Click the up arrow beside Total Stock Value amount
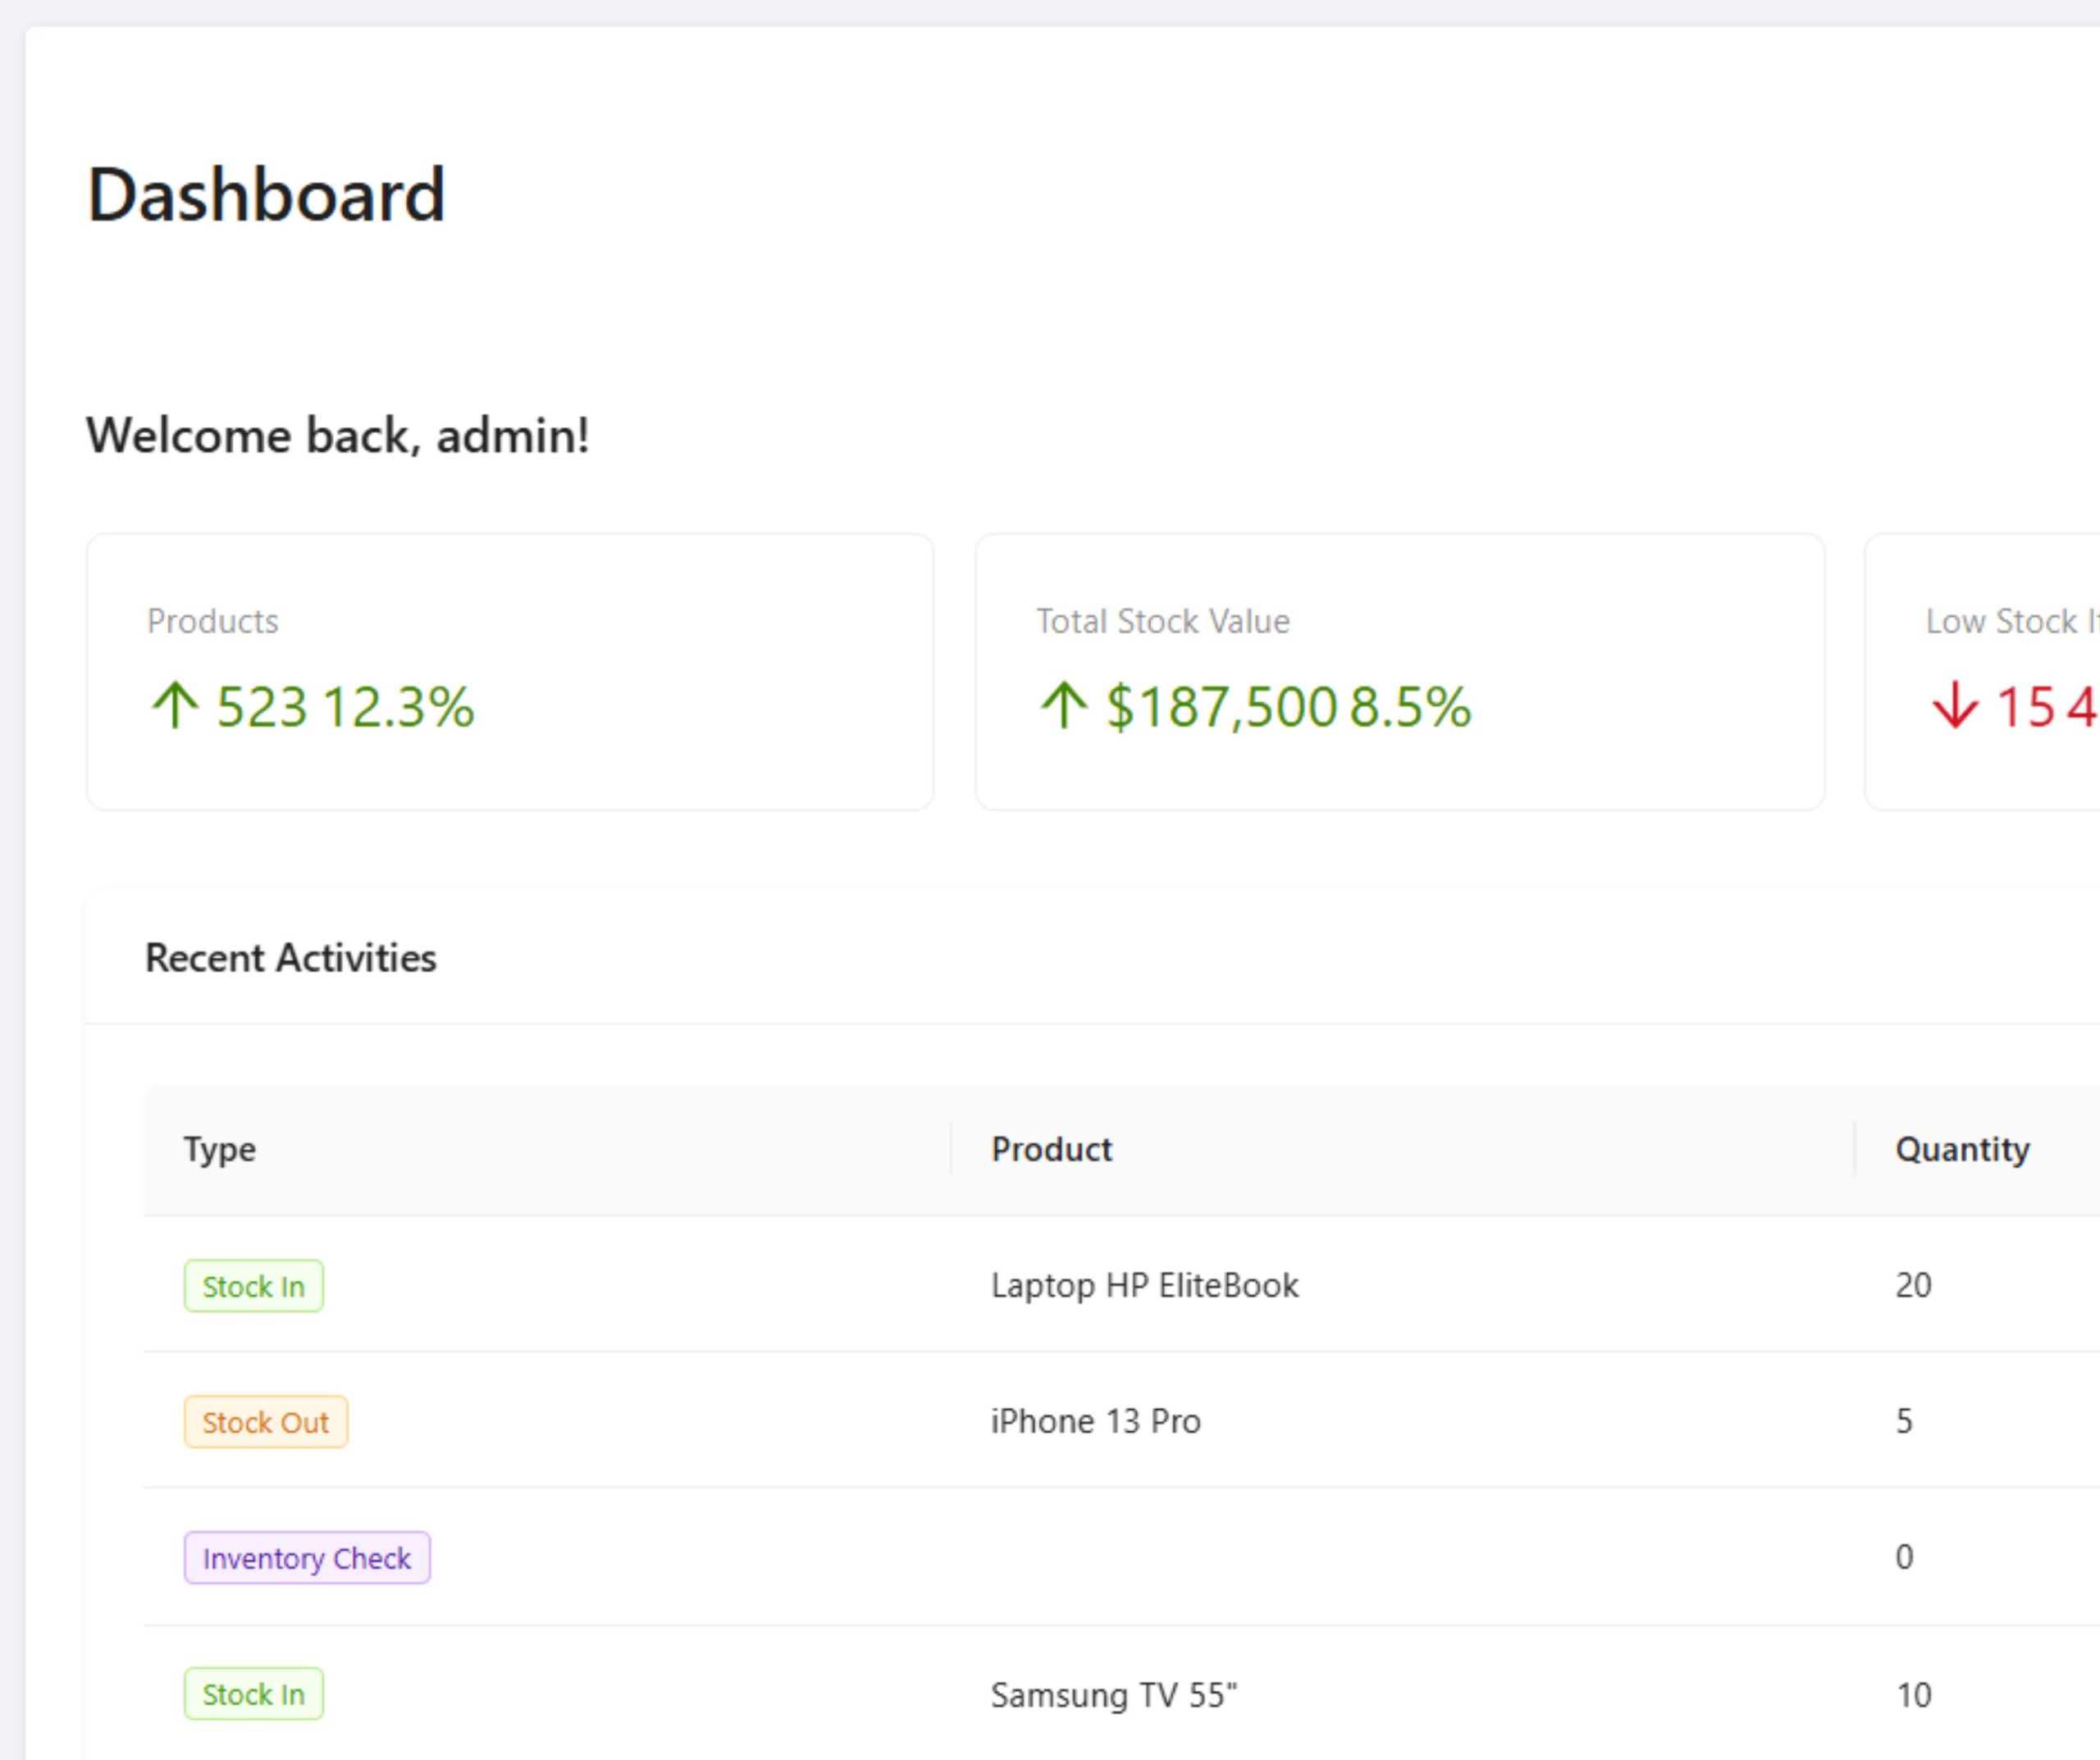 [x=1064, y=705]
